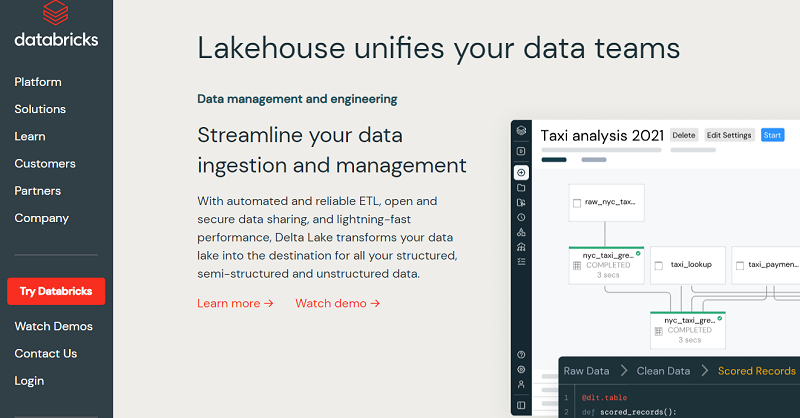Click the Edit Settings button
This screenshot has height=418, width=800.
click(729, 135)
